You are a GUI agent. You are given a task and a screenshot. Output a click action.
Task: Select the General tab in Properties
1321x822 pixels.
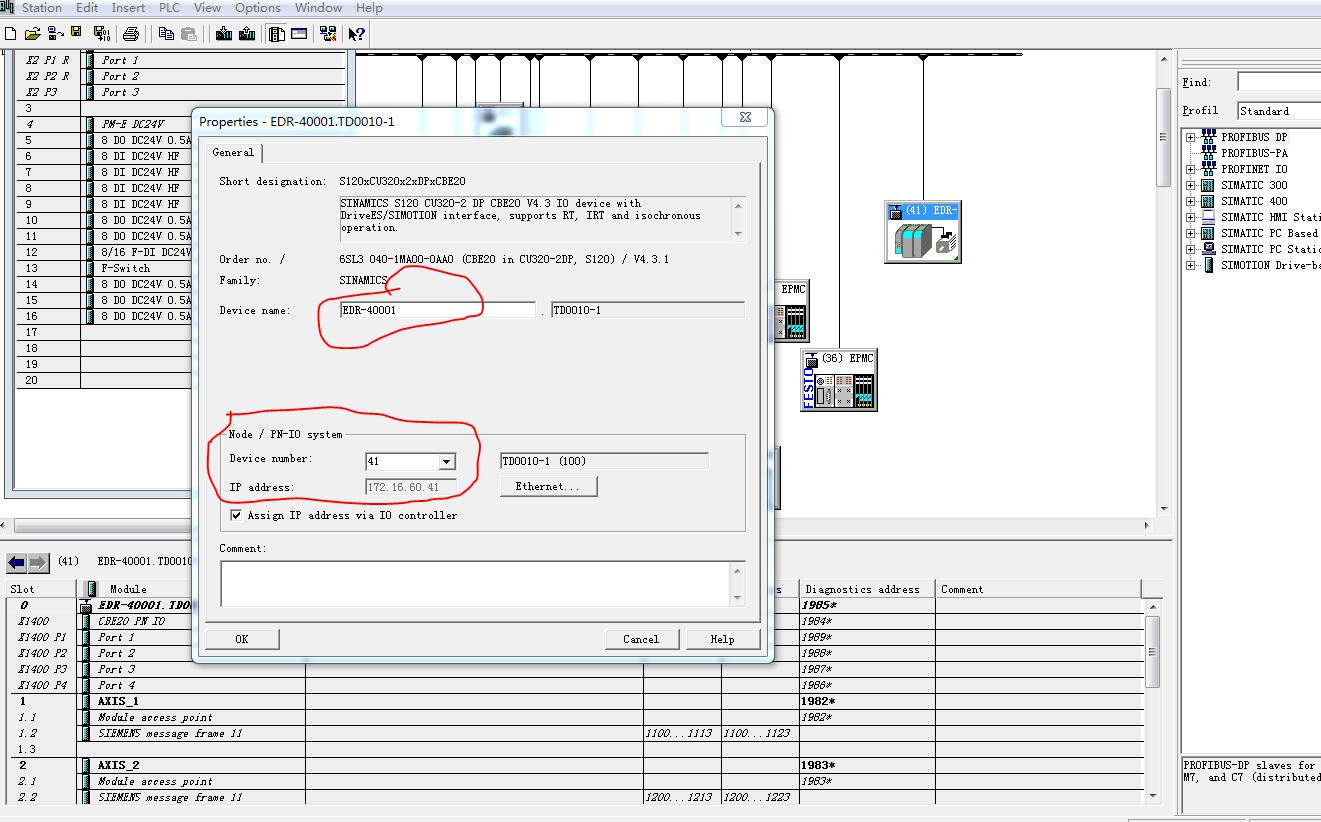pos(233,153)
